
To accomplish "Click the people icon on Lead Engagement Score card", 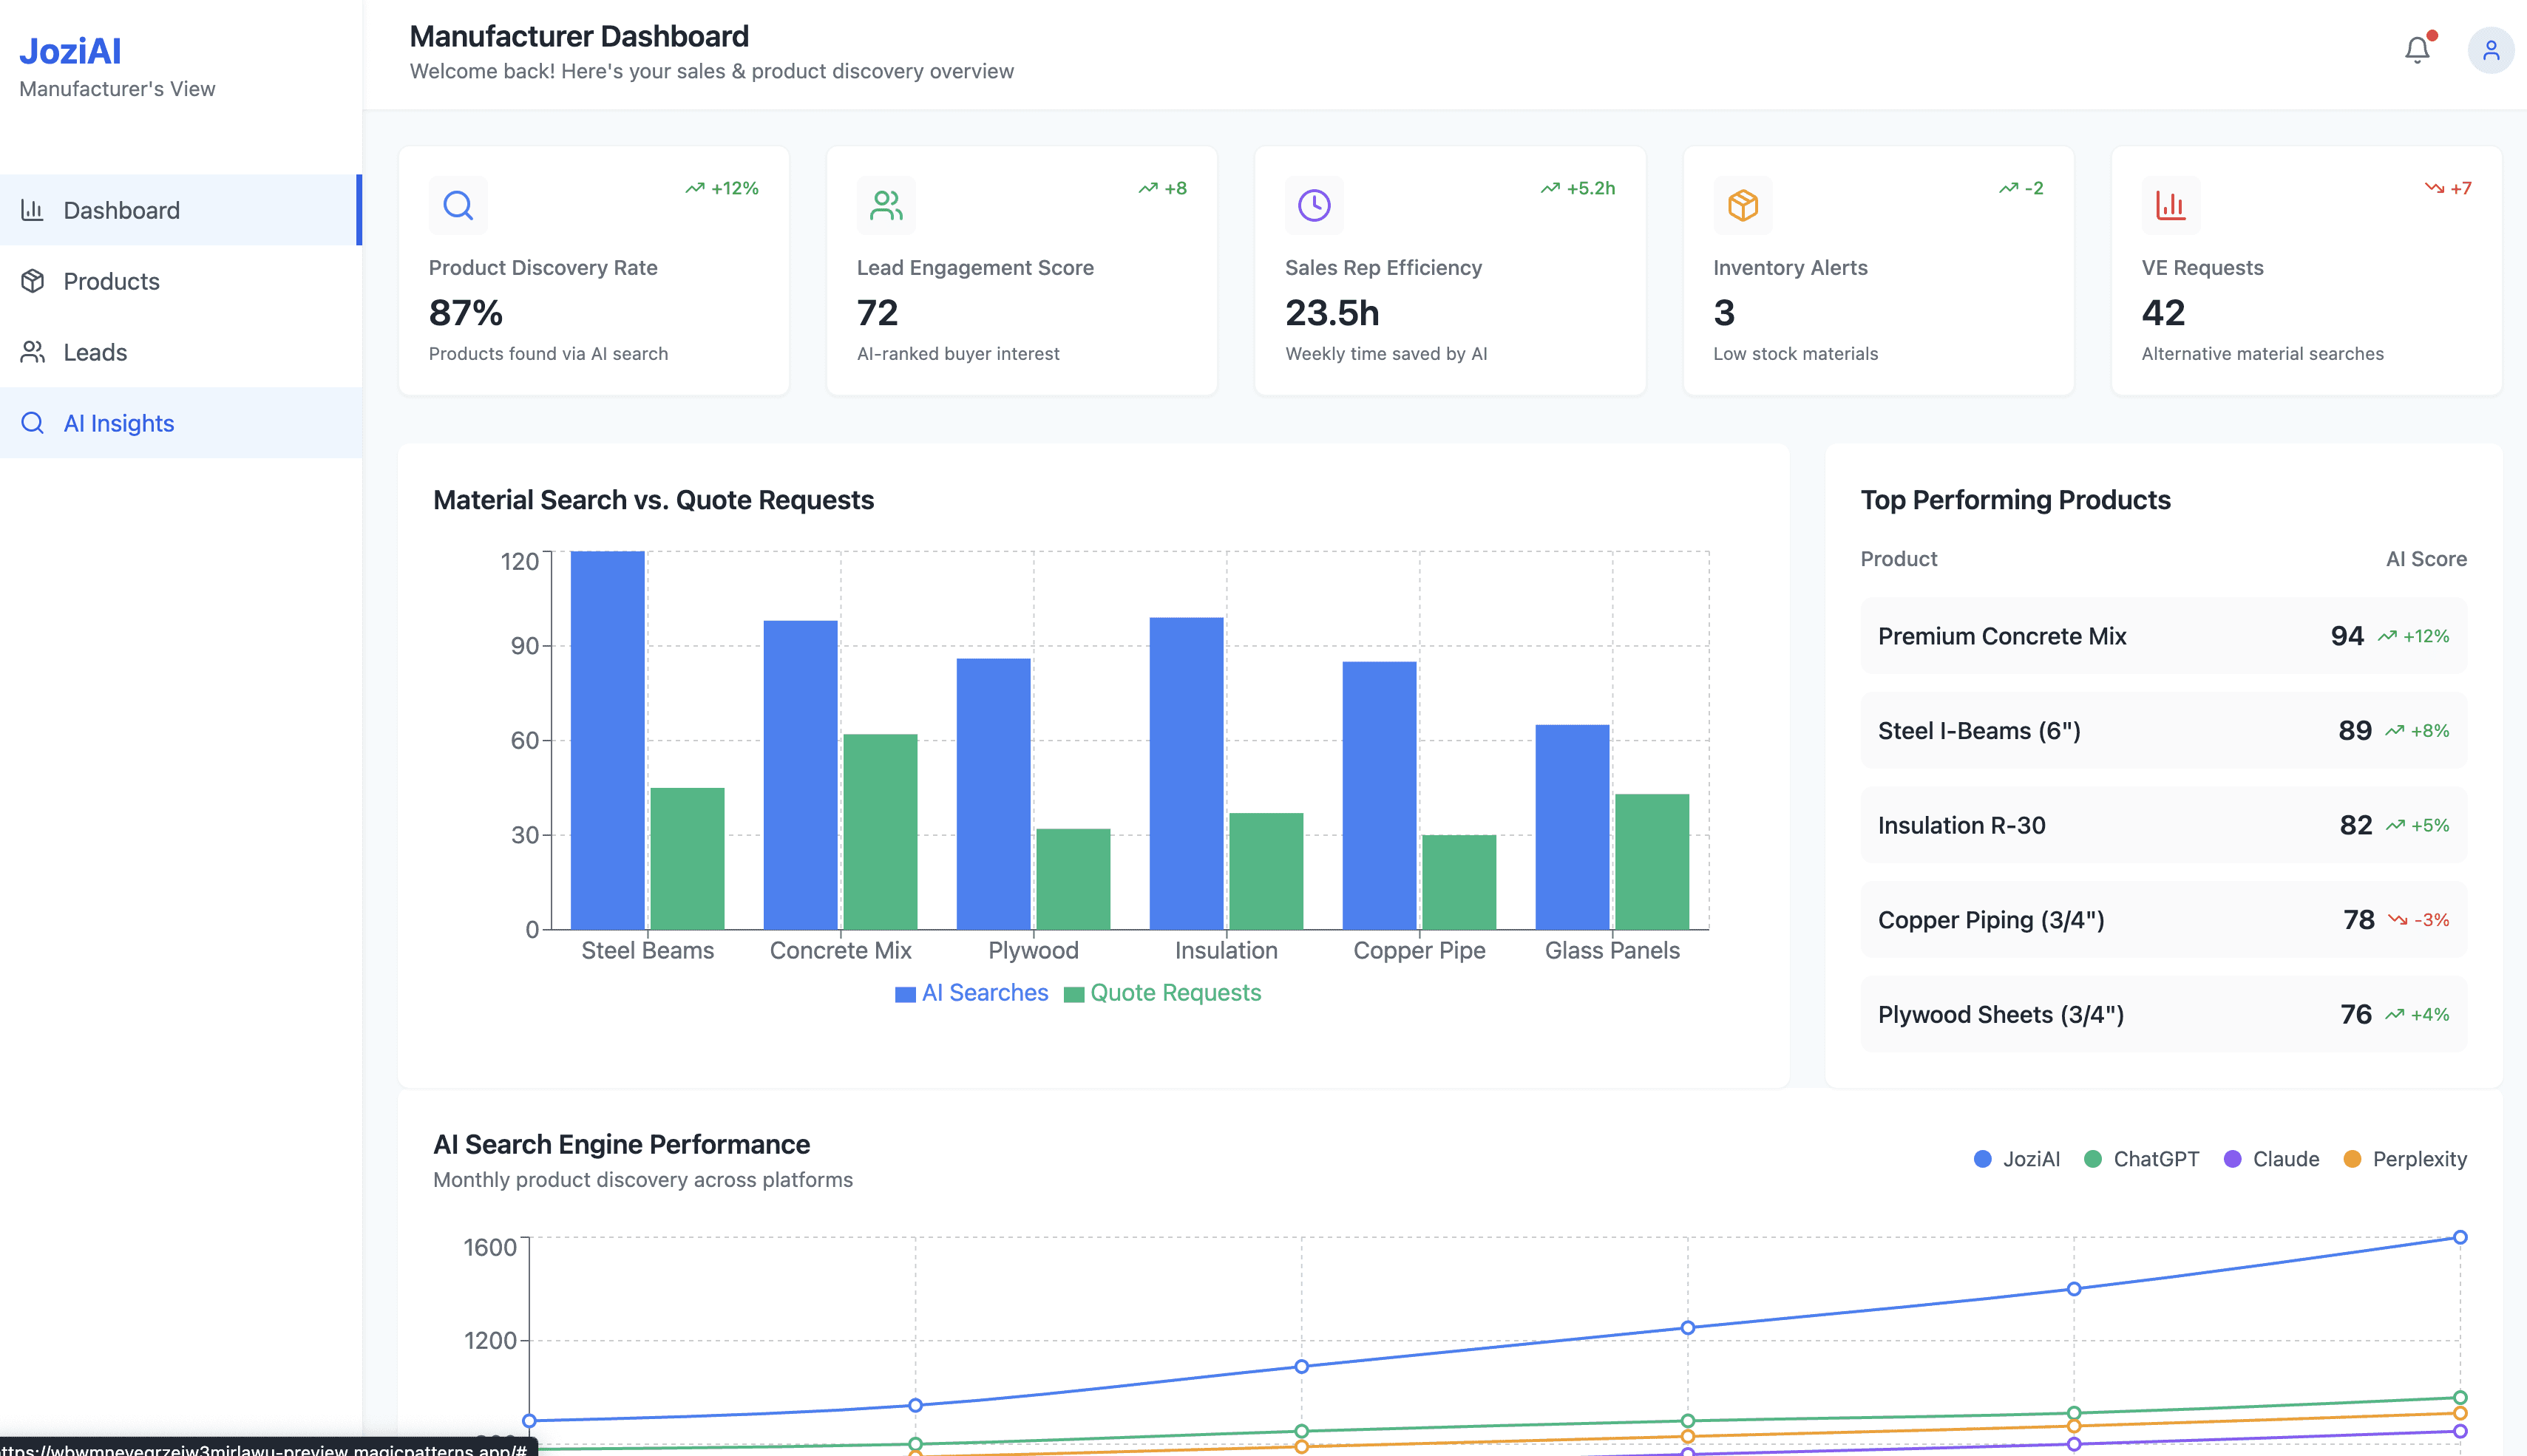I will coord(886,205).
